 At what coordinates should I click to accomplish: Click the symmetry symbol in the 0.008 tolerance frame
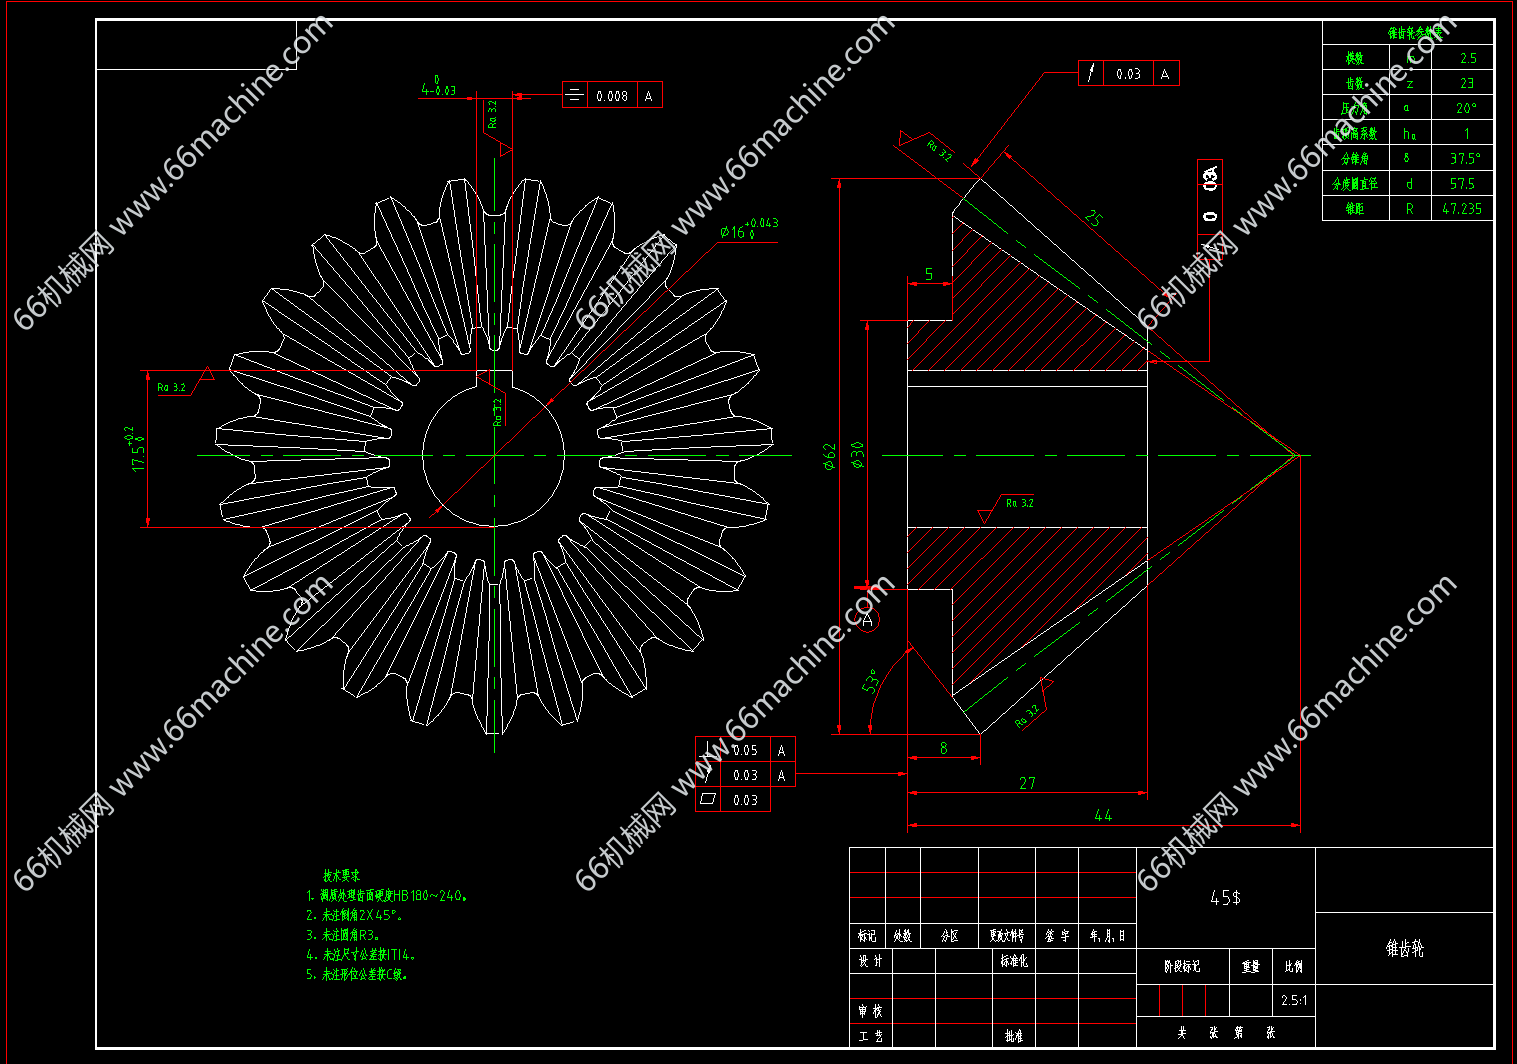coord(575,95)
